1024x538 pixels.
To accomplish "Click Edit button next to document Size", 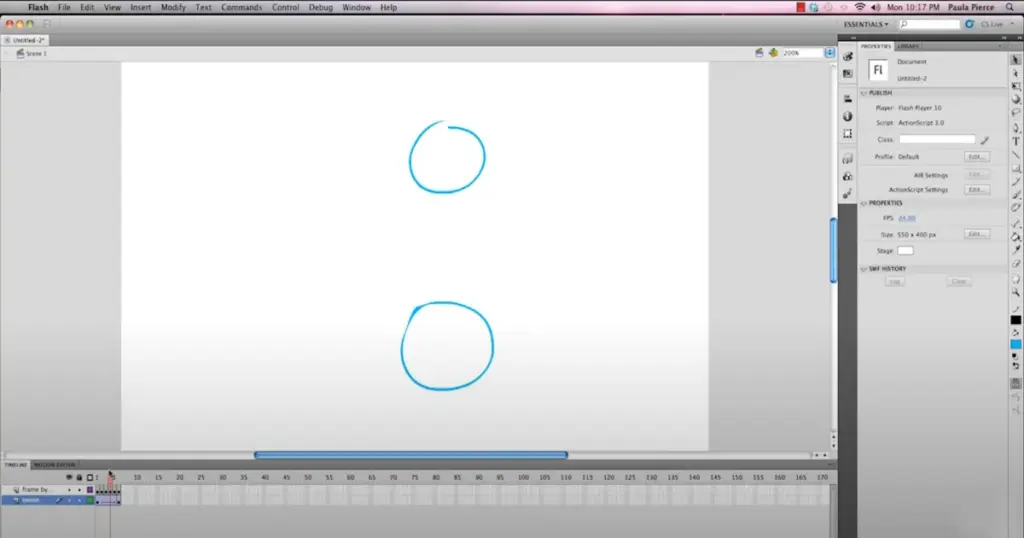I will click(976, 233).
